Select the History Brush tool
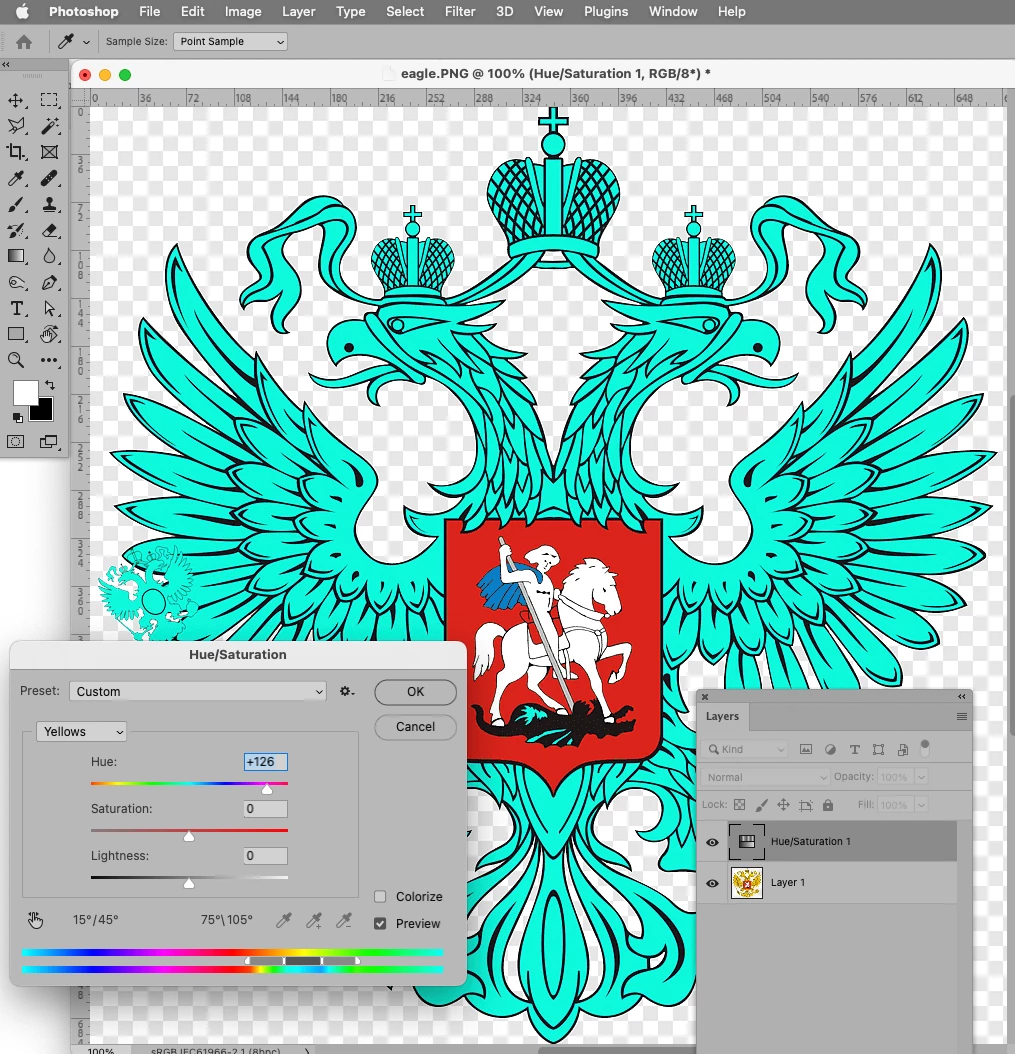 (16, 231)
